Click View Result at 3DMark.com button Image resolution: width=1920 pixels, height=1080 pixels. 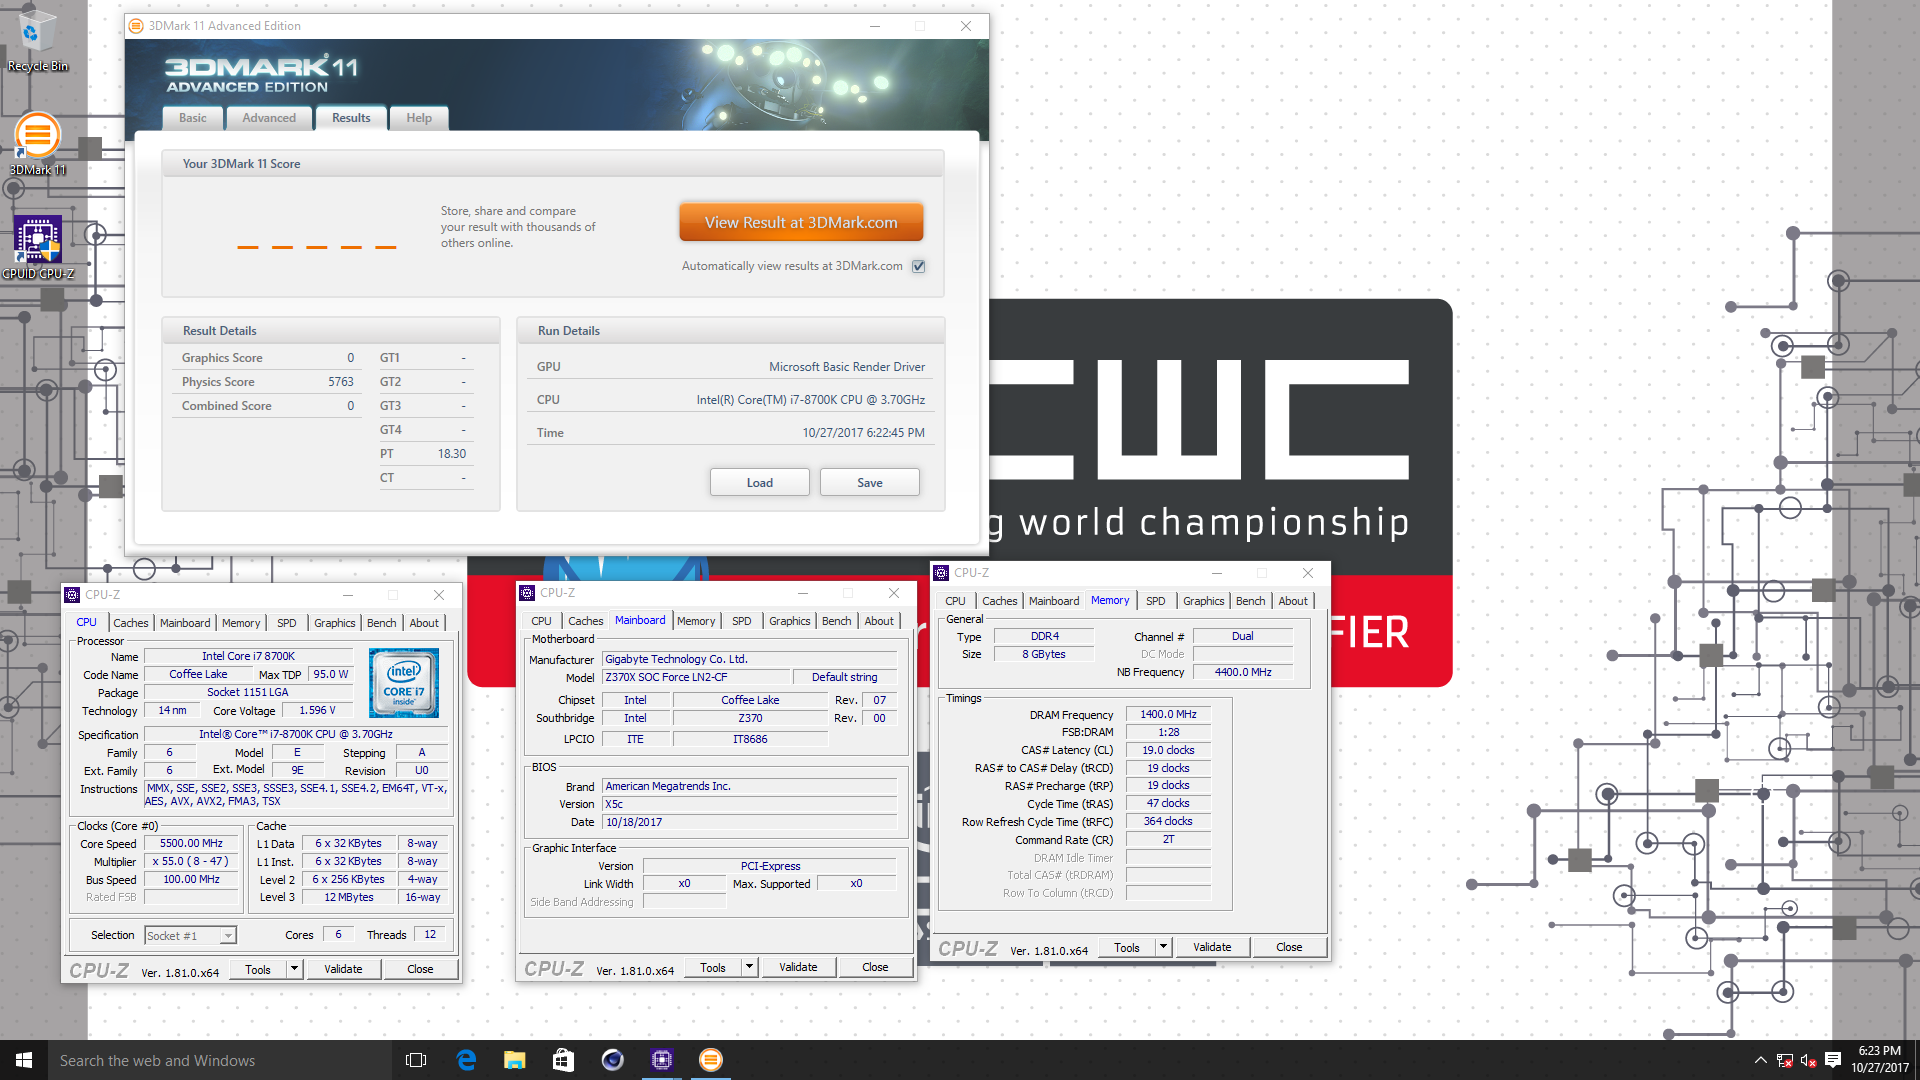(x=801, y=222)
